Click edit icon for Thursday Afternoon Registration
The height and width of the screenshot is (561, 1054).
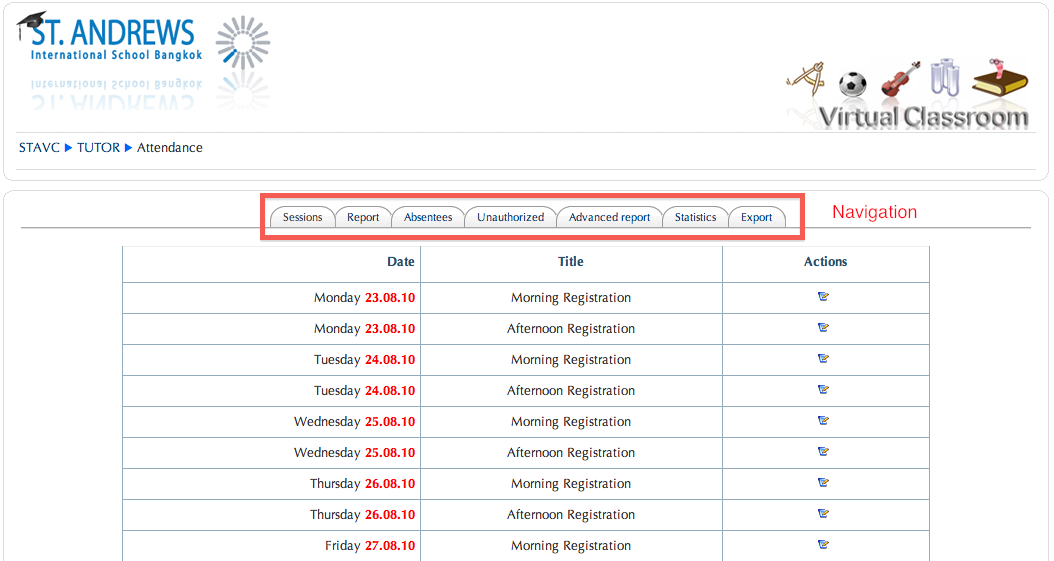tap(823, 514)
